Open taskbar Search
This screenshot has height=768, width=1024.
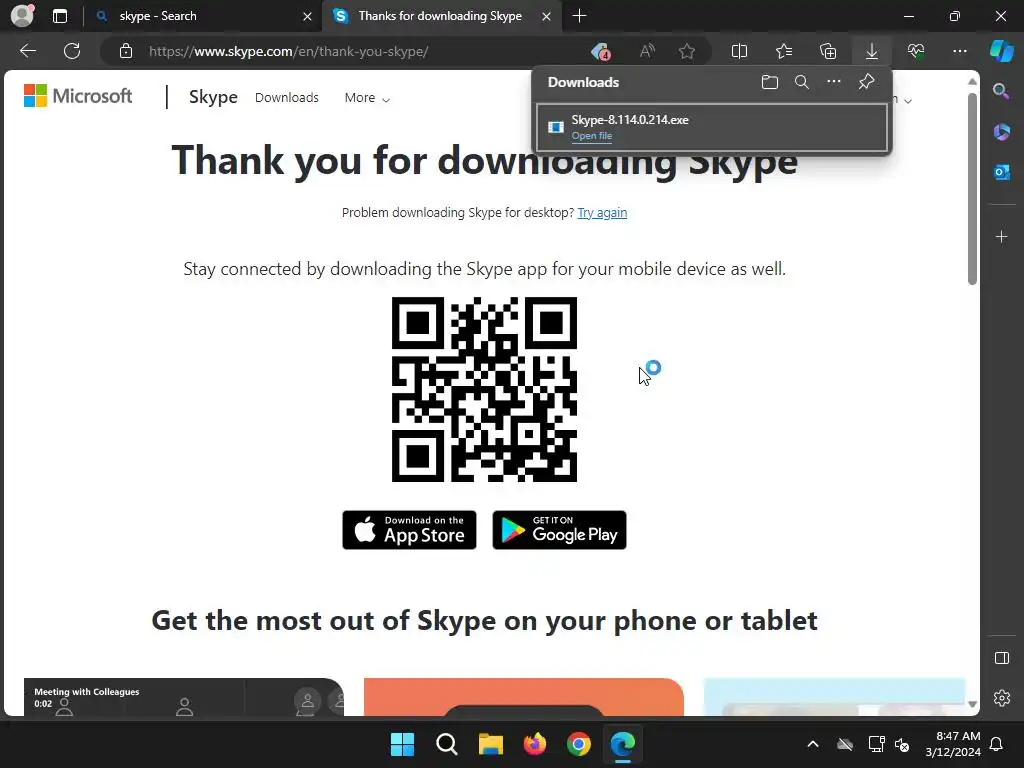pos(447,744)
